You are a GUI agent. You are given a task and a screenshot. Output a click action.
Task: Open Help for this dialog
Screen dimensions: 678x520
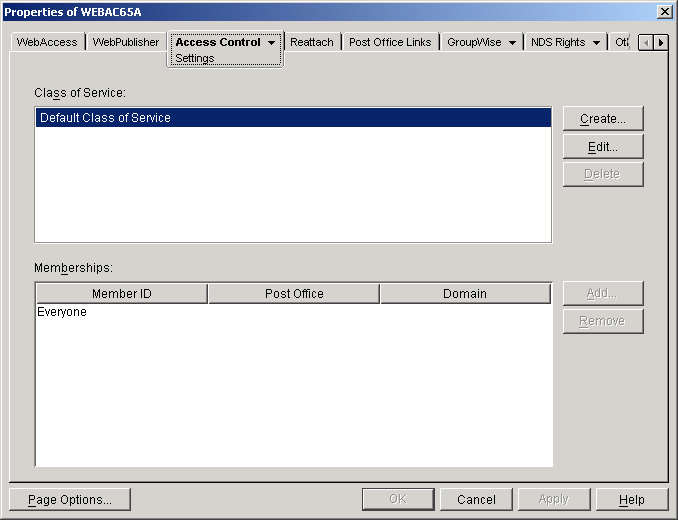click(632, 499)
